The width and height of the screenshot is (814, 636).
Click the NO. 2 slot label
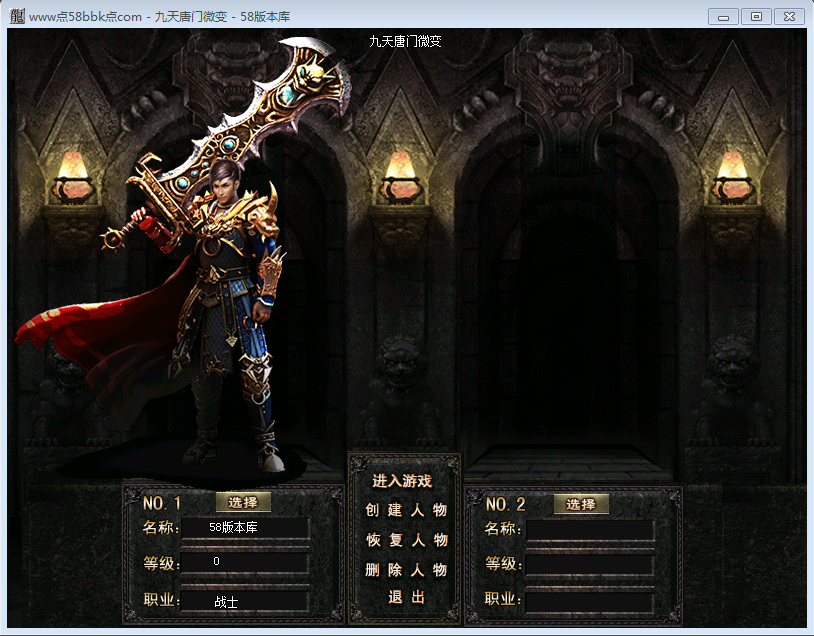click(x=505, y=504)
